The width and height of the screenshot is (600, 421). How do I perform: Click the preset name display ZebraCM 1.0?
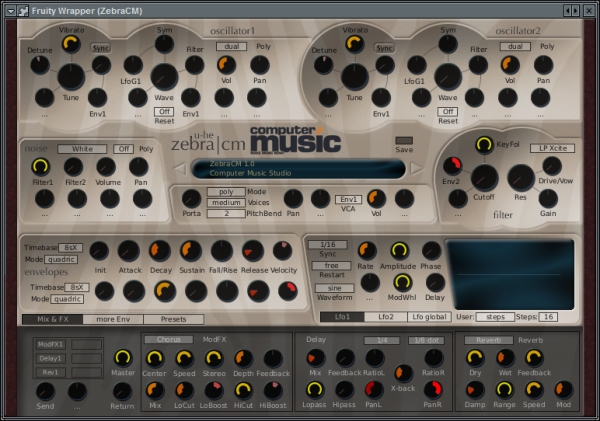tap(298, 168)
